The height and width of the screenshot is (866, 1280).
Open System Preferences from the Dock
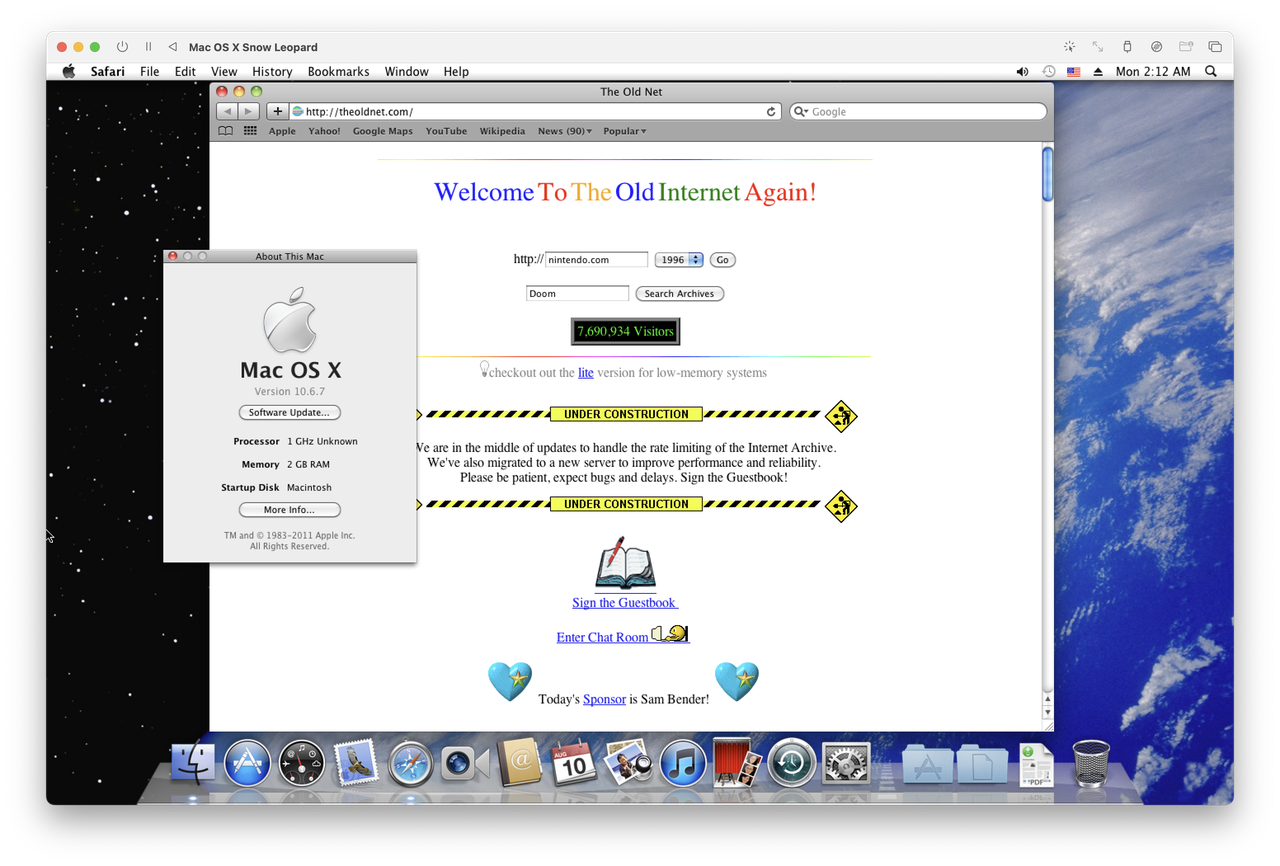tap(846, 764)
